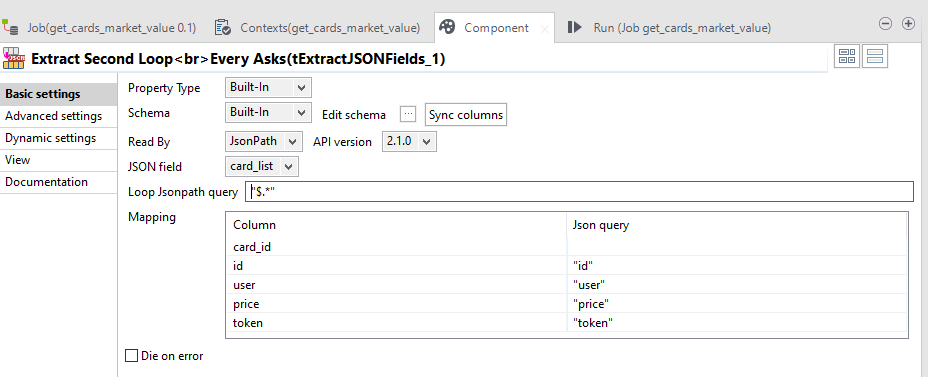Click the Component palette icon
The image size is (928, 377).
447,27
